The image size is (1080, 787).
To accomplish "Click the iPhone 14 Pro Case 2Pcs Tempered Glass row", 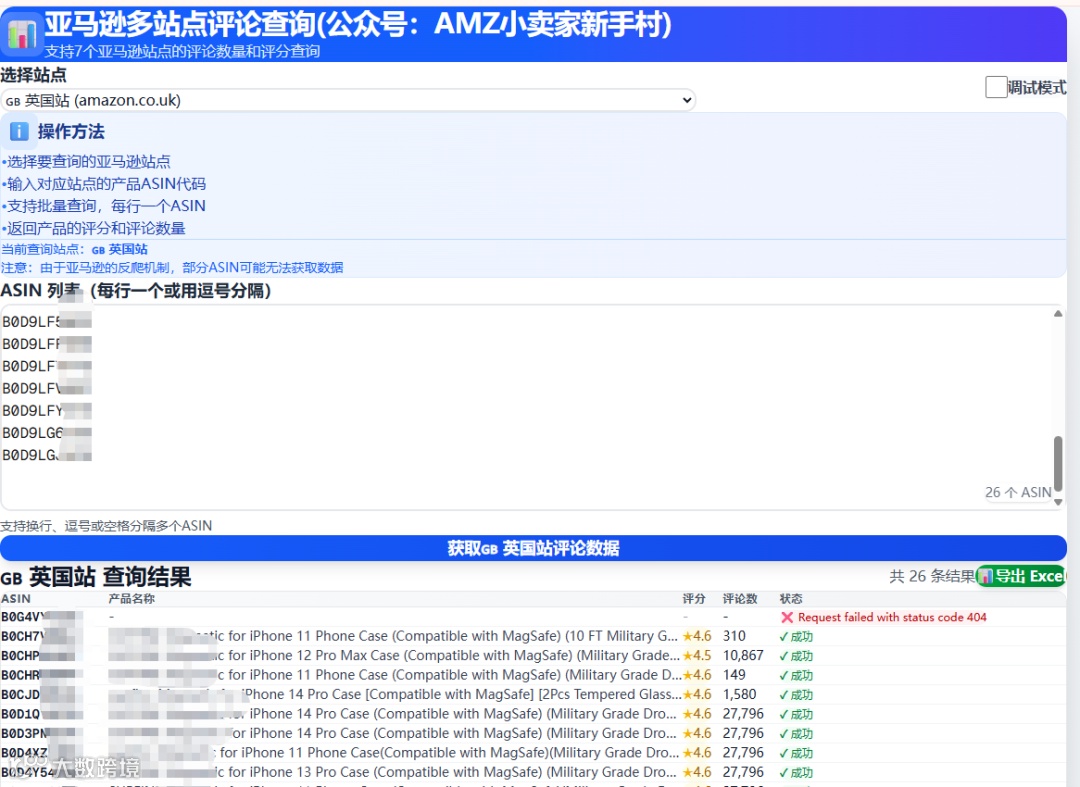I will click(x=533, y=694).
